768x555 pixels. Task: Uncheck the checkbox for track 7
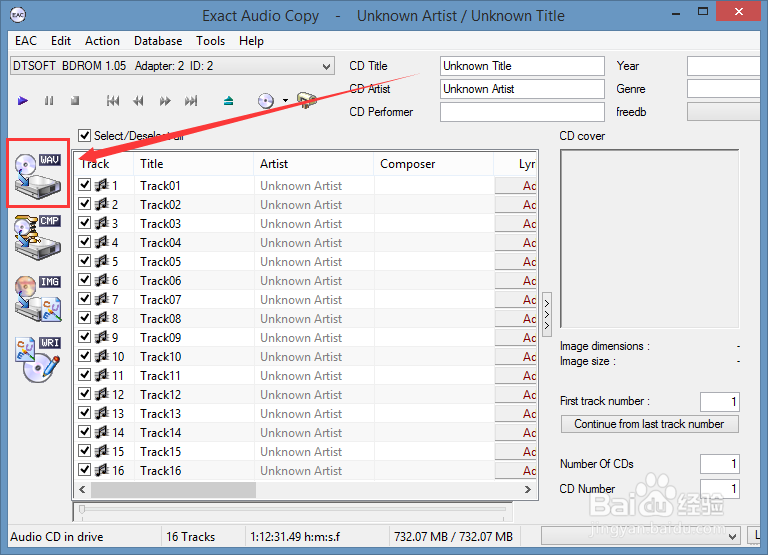[x=84, y=299]
